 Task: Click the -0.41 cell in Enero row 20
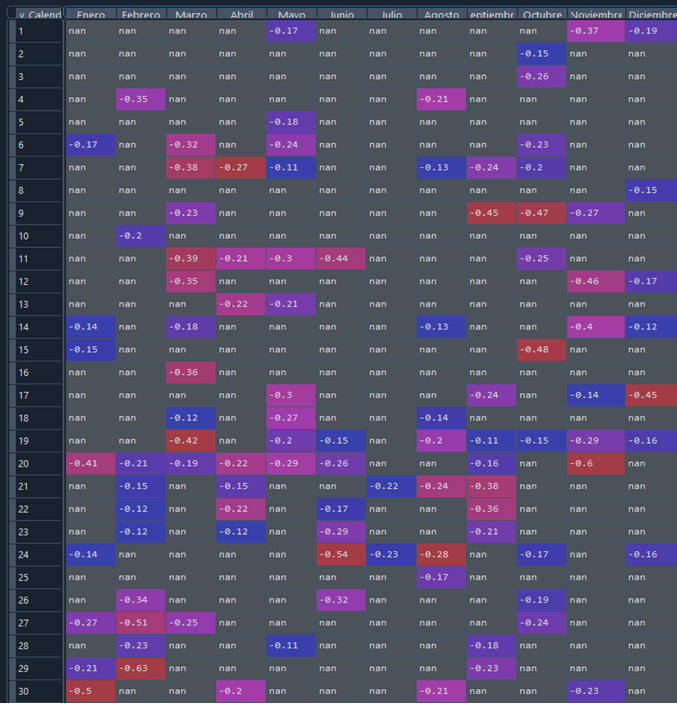tap(91, 463)
